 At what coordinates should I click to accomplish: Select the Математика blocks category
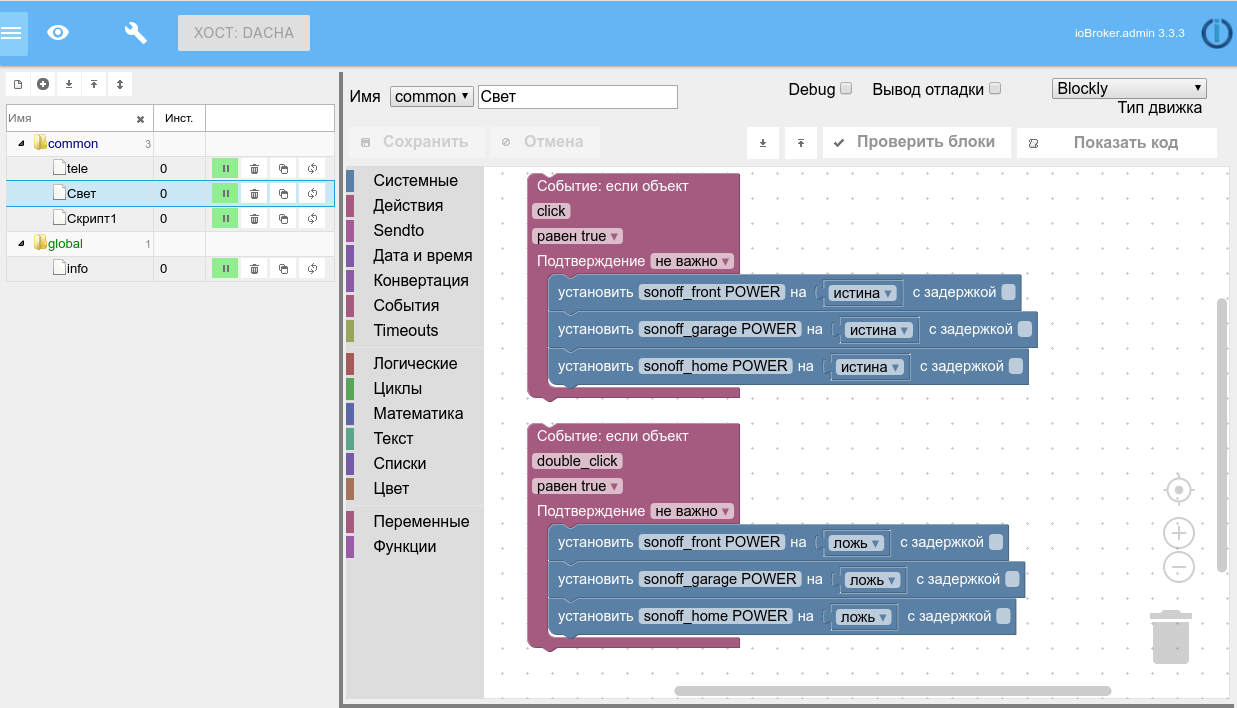point(418,414)
